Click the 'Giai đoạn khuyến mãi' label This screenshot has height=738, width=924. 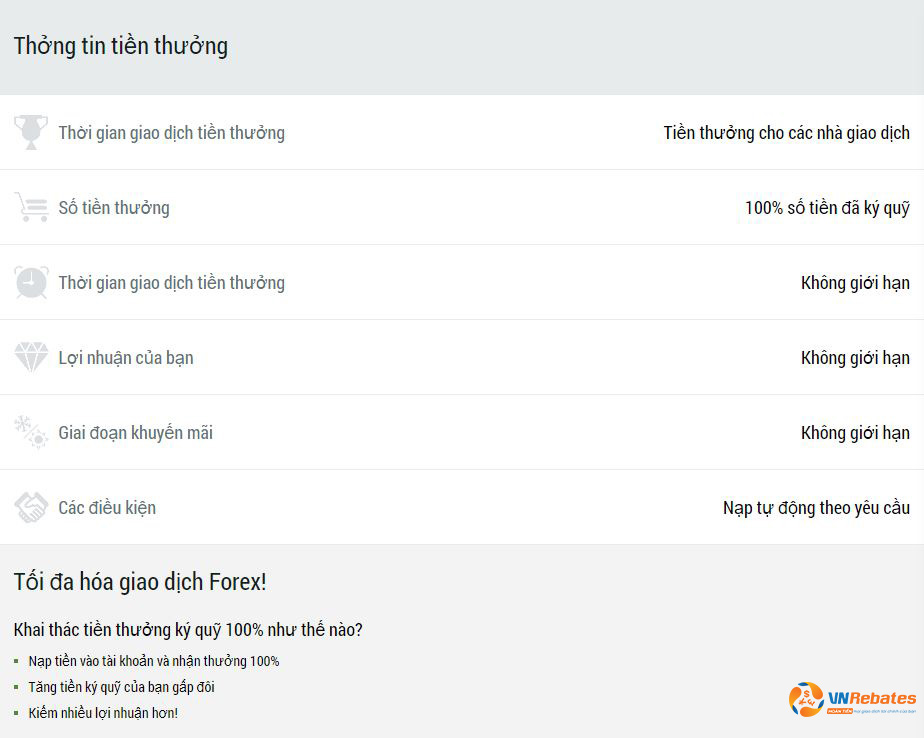pos(136,433)
